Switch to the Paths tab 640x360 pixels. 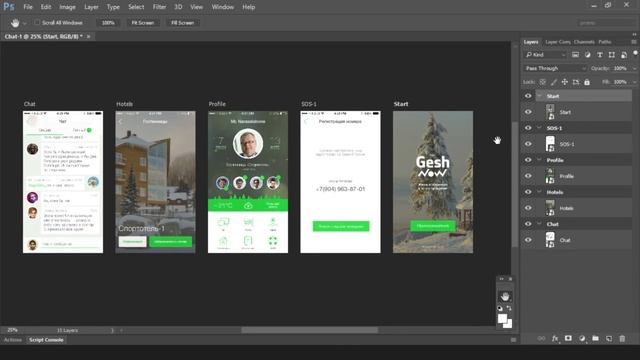tap(604, 42)
